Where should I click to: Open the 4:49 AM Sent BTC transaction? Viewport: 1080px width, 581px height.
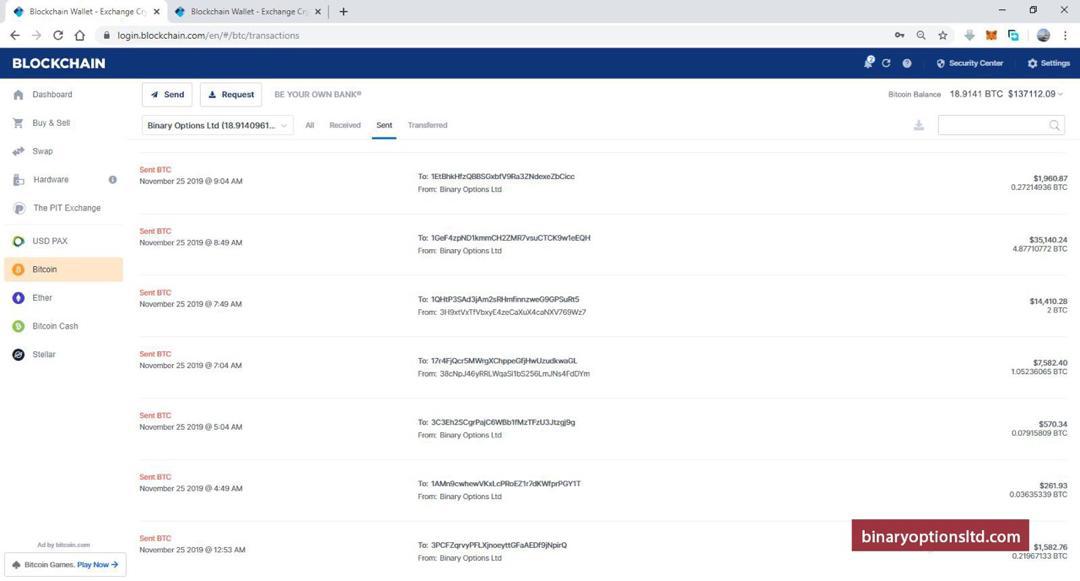[603, 489]
